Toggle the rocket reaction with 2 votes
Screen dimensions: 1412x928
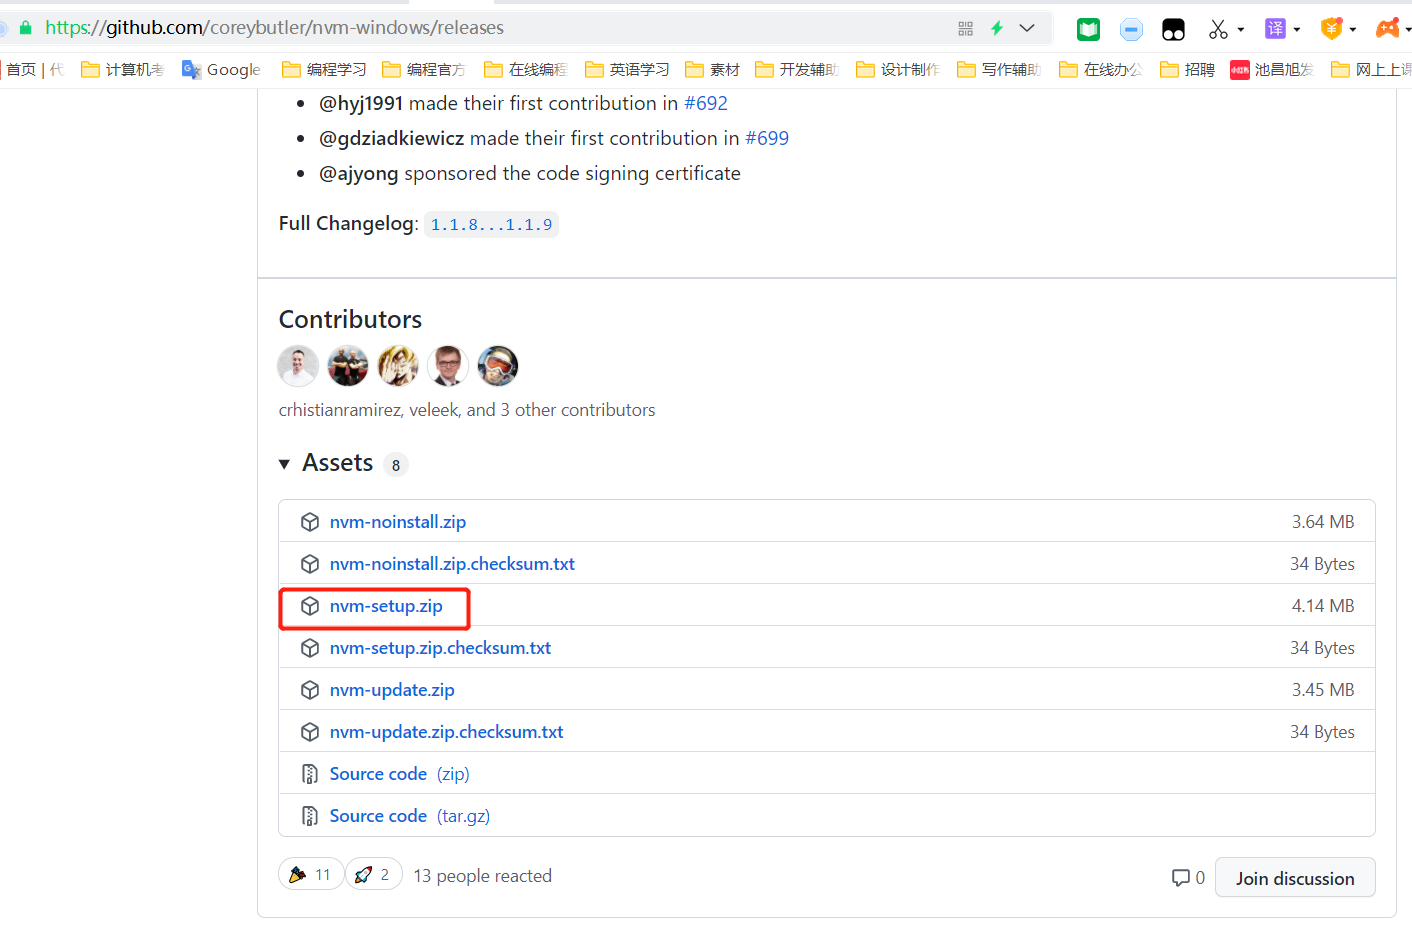click(x=374, y=875)
